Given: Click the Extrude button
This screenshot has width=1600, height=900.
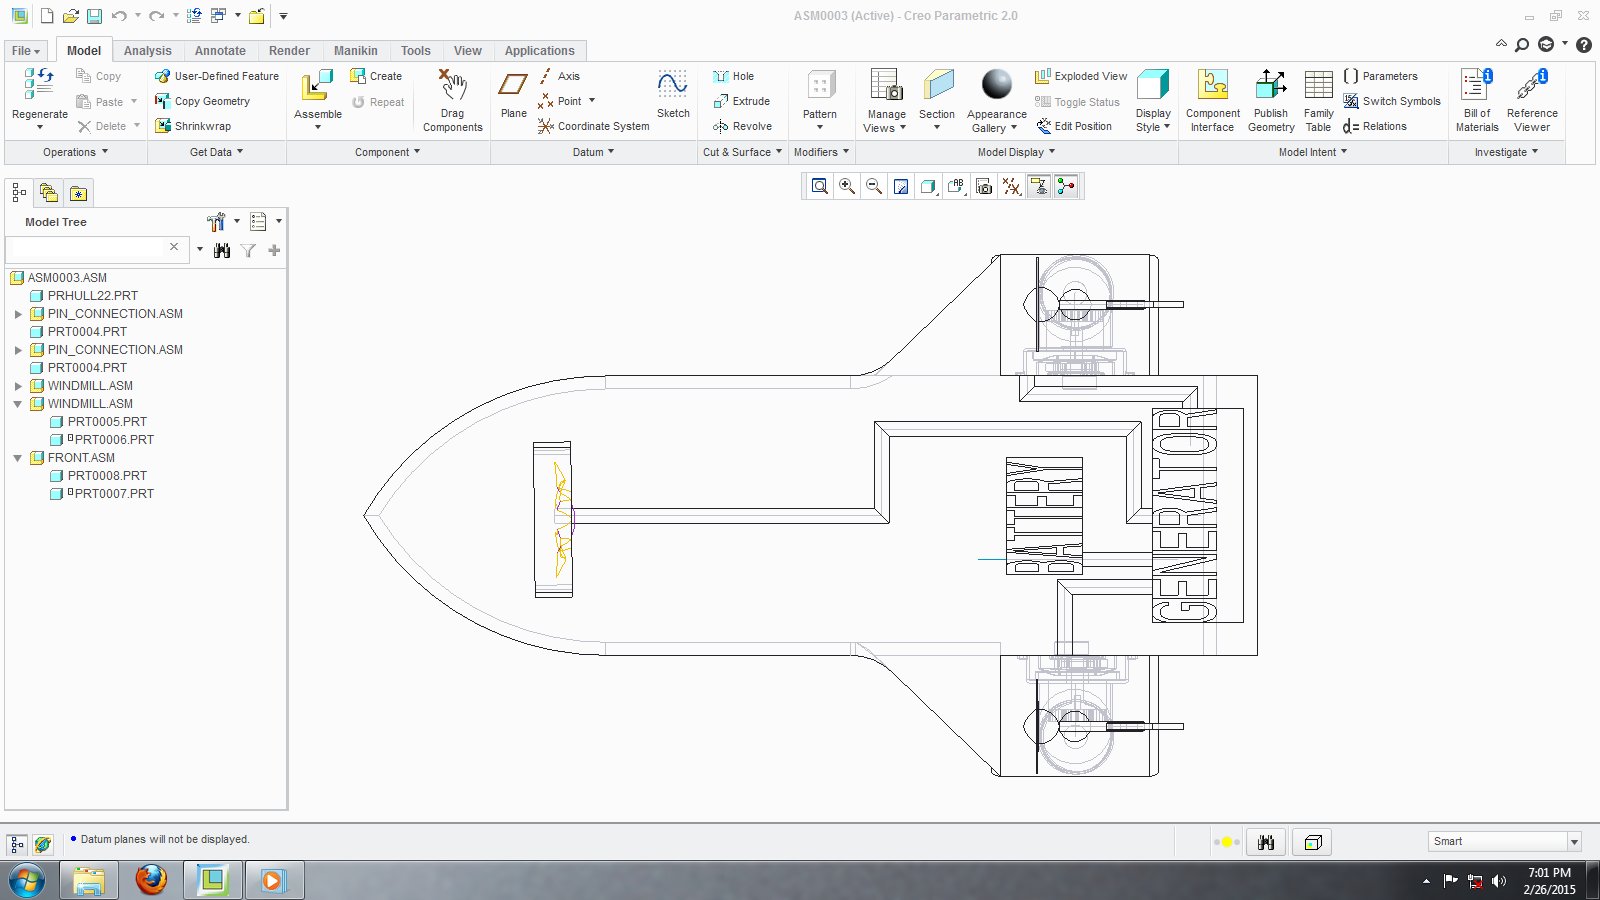Looking at the screenshot, I should [x=741, y=101].
